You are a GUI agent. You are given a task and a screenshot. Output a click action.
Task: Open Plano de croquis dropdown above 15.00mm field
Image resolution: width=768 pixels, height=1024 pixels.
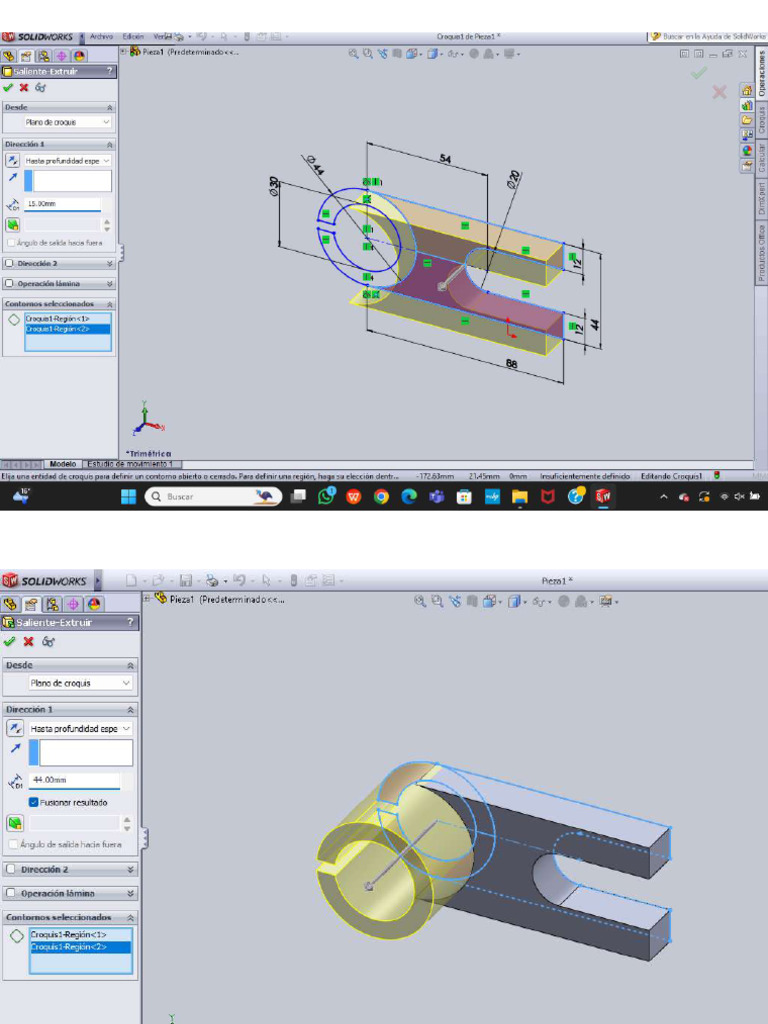coord(69,122)
